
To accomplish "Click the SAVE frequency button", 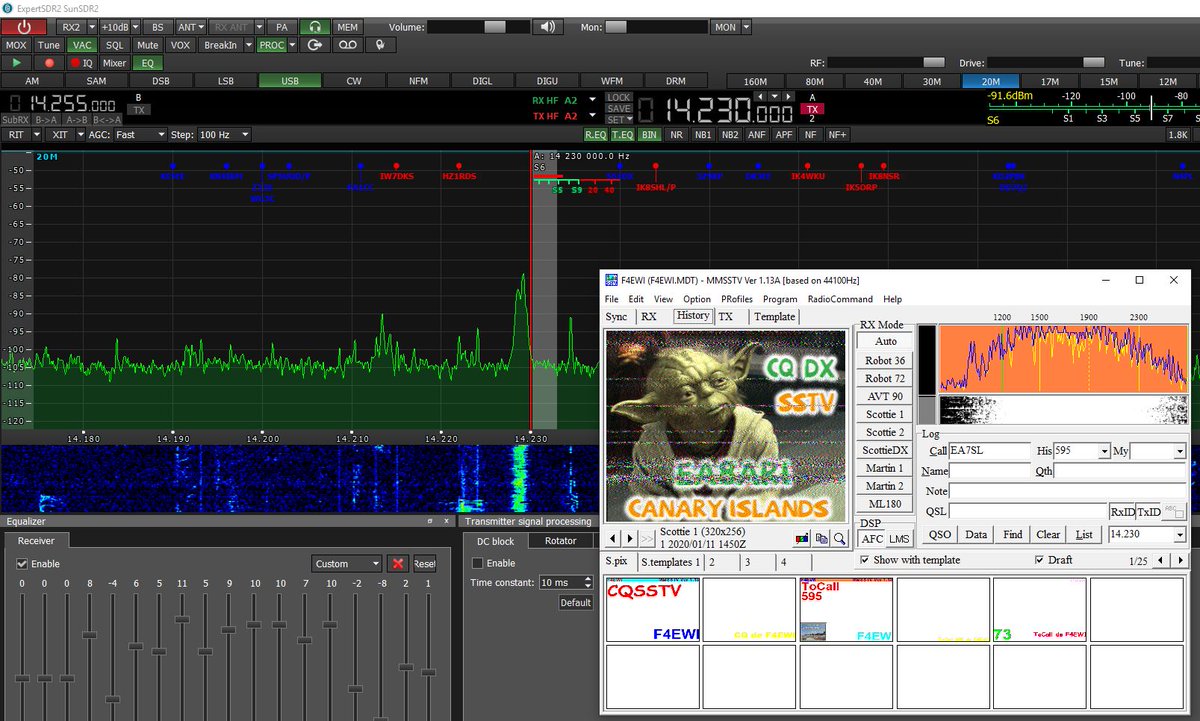I will click(618, 109).
